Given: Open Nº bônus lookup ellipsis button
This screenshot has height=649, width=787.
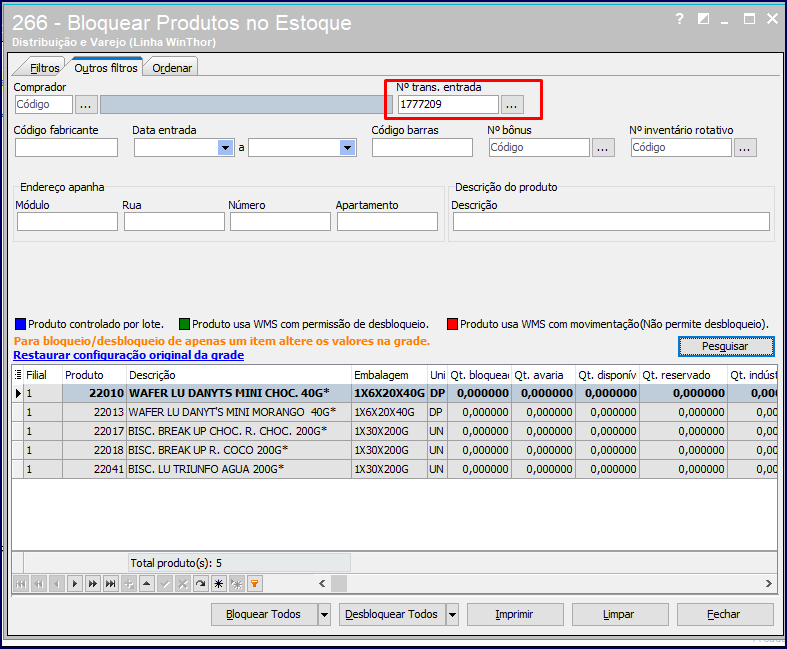Looking at the screenshot, I should pyautogui.click(x=603, y=148).
